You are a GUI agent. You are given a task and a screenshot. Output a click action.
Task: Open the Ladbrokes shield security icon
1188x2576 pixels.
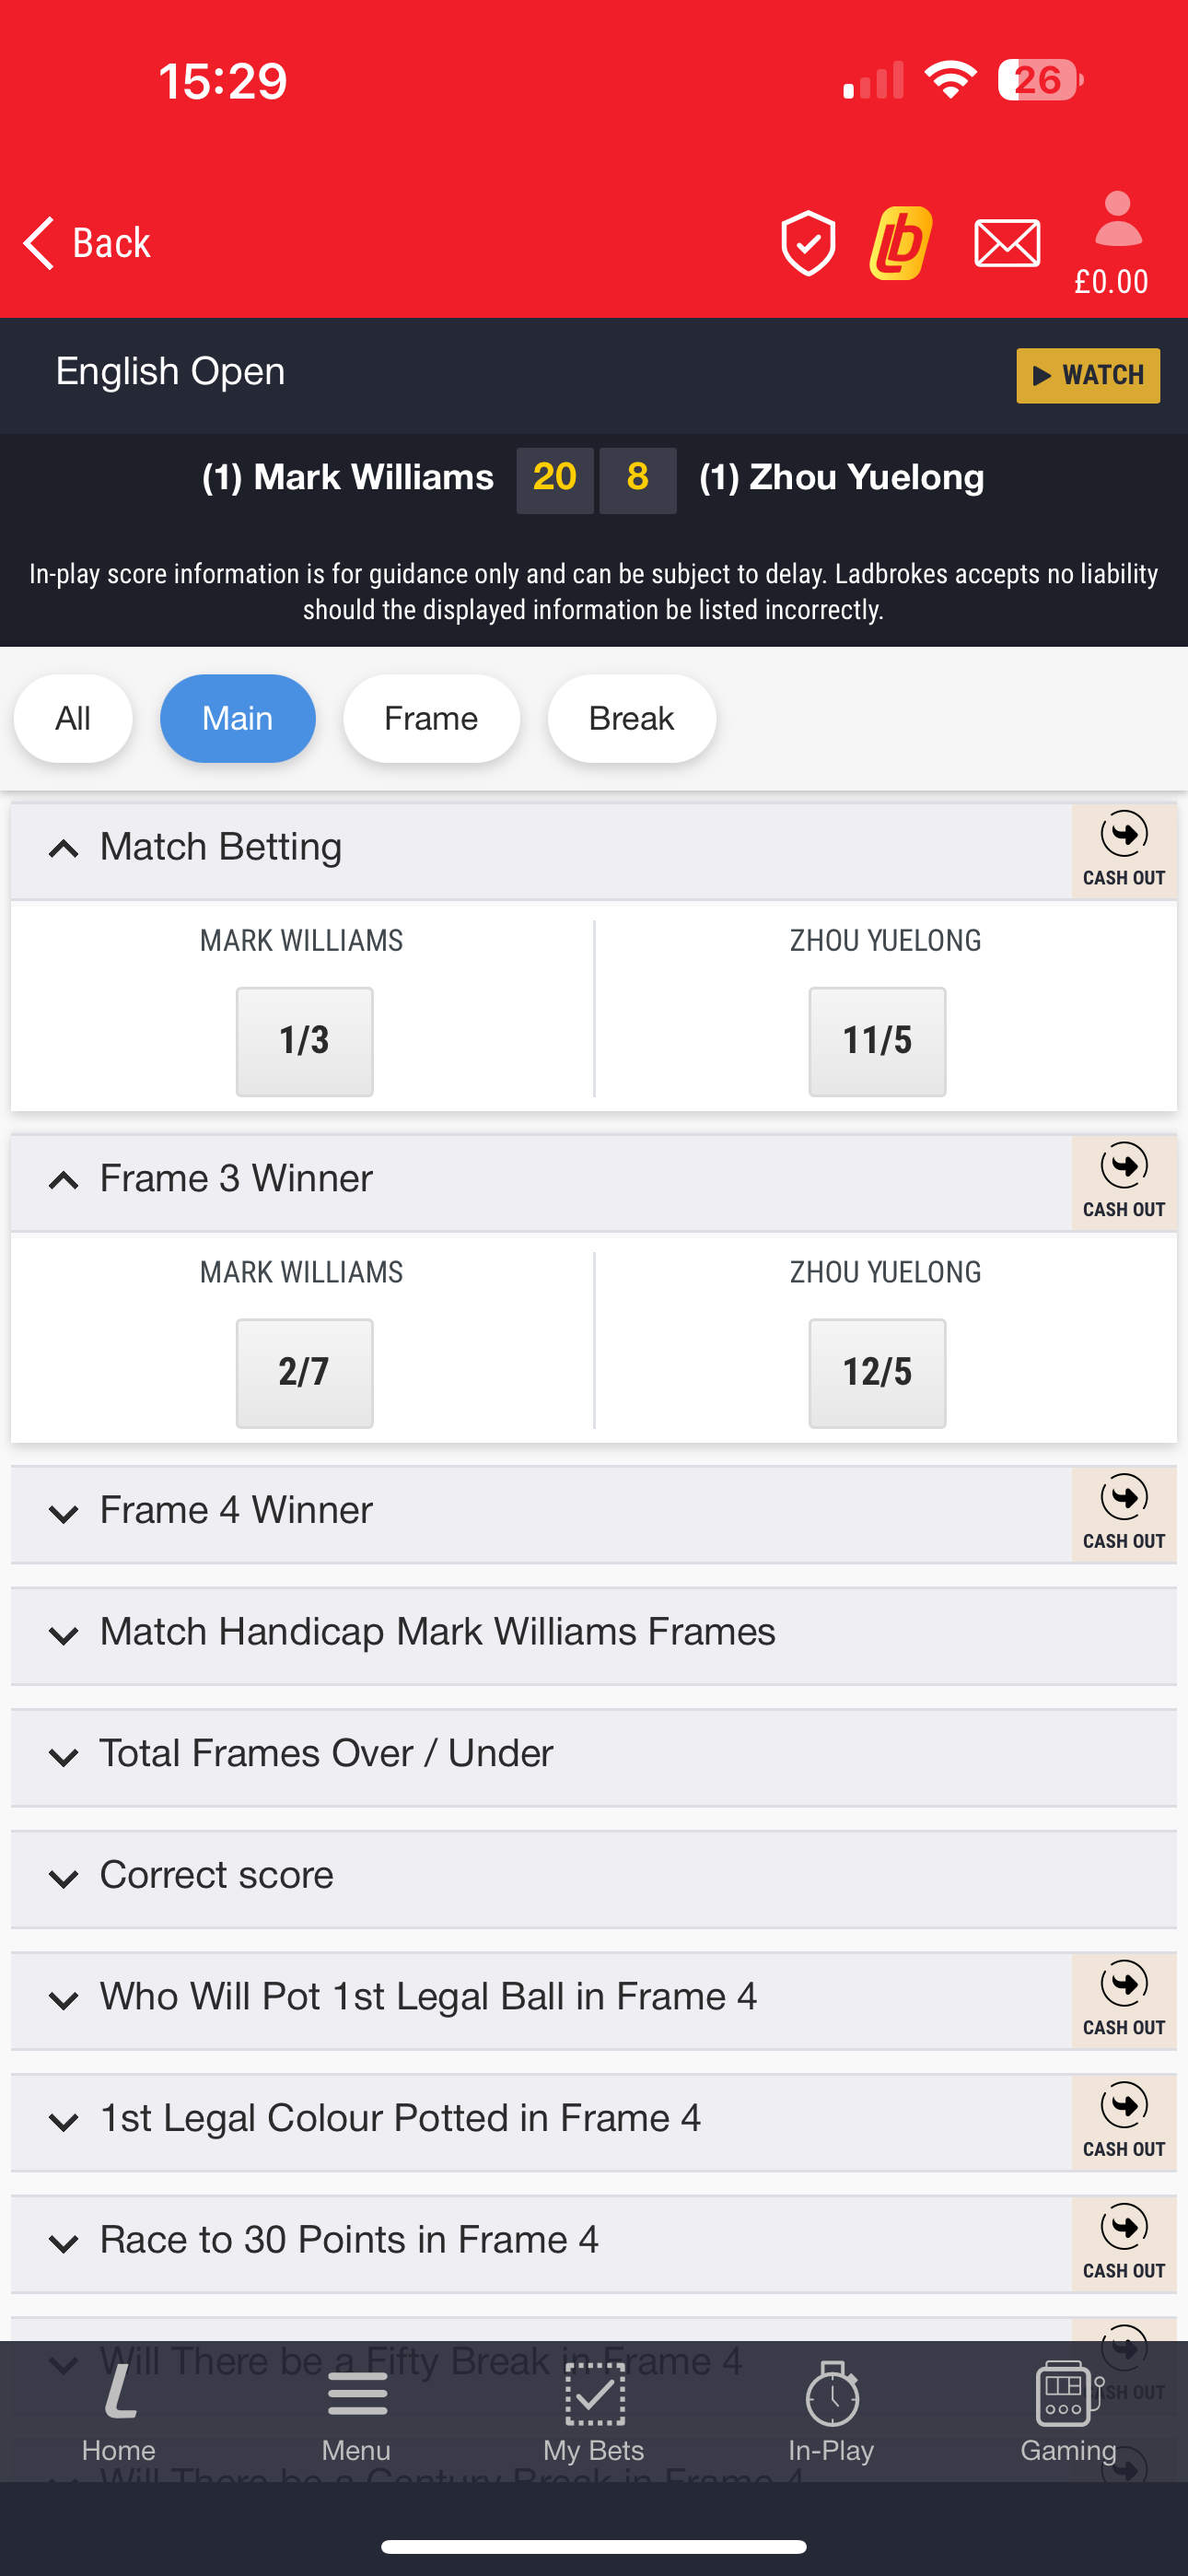[x=810, y=241]
